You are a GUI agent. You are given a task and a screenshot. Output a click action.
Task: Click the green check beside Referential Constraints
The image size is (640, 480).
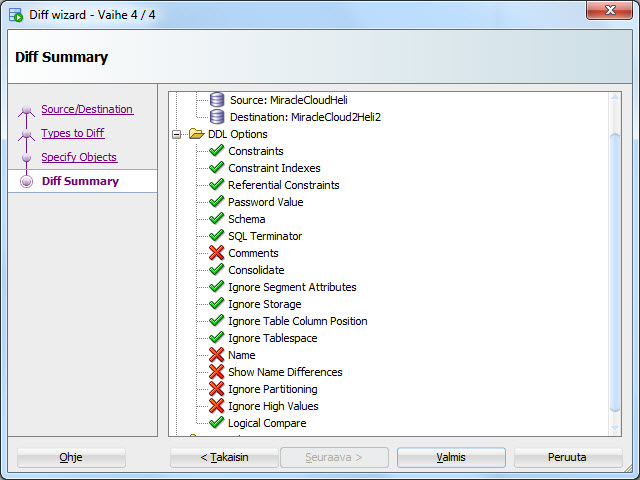coord(216,185)
